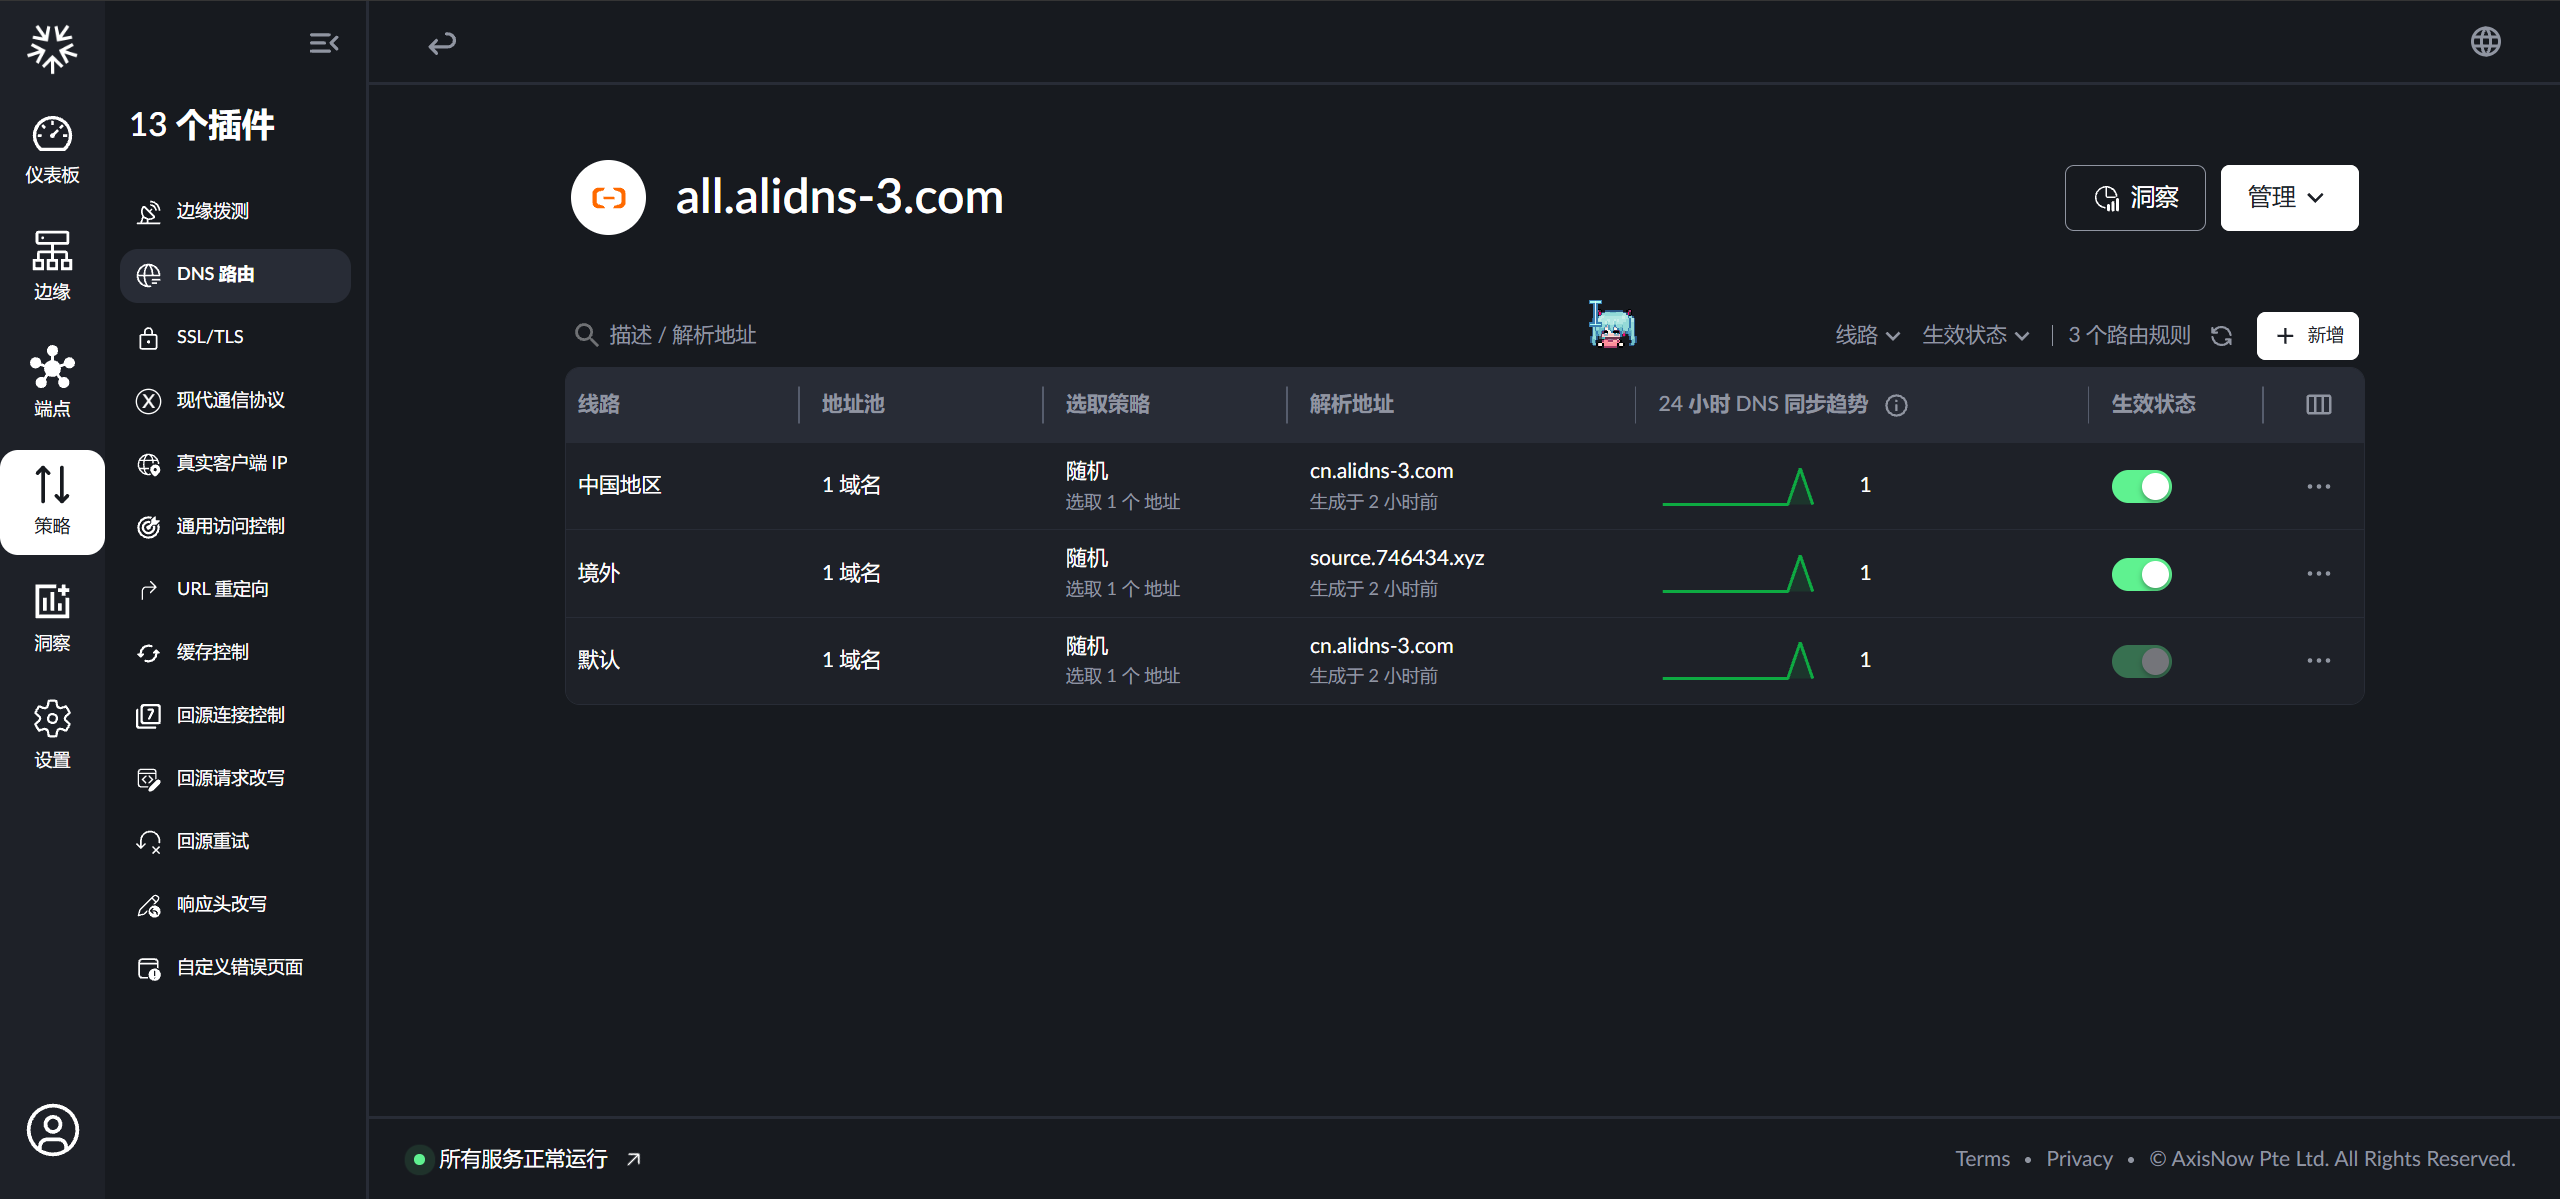Refresh the routing rules list
Viewport: 2560px width, 1199px height.
pos(2221,336)
